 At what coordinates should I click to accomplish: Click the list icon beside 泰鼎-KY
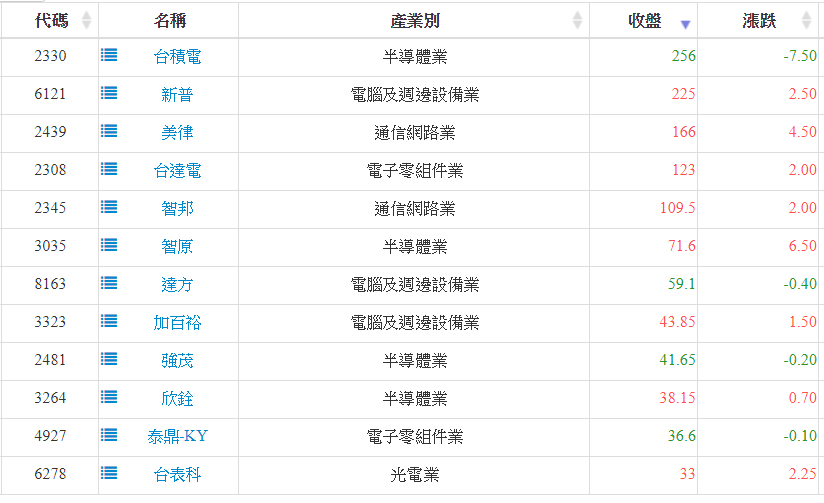pyautogui.click(x=109, y=436)
